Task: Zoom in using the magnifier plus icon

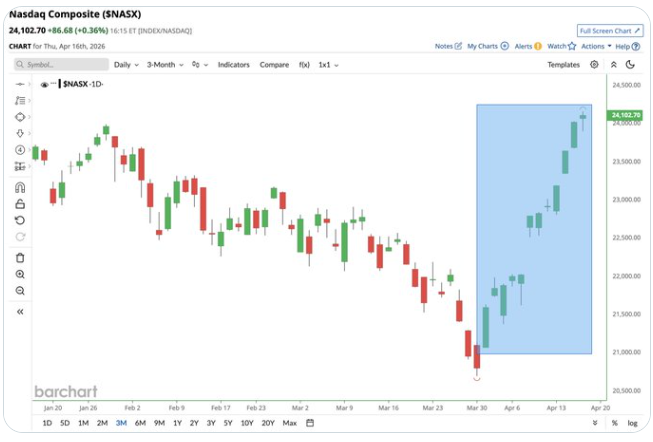Action: (20, 274)
